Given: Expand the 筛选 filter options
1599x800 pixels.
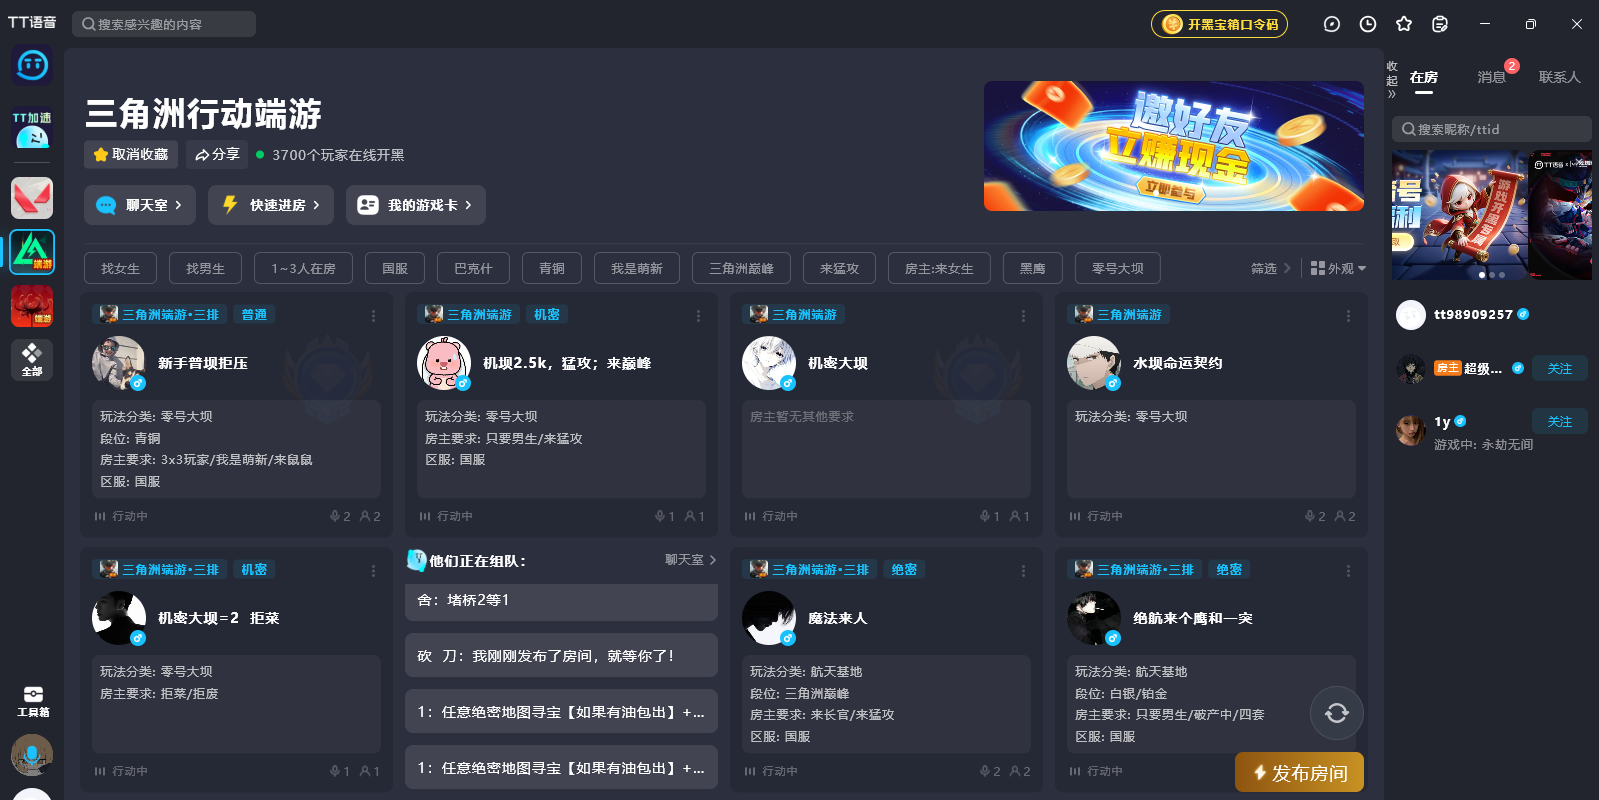Looking at the screenshot, I should tap(1270, 268).
